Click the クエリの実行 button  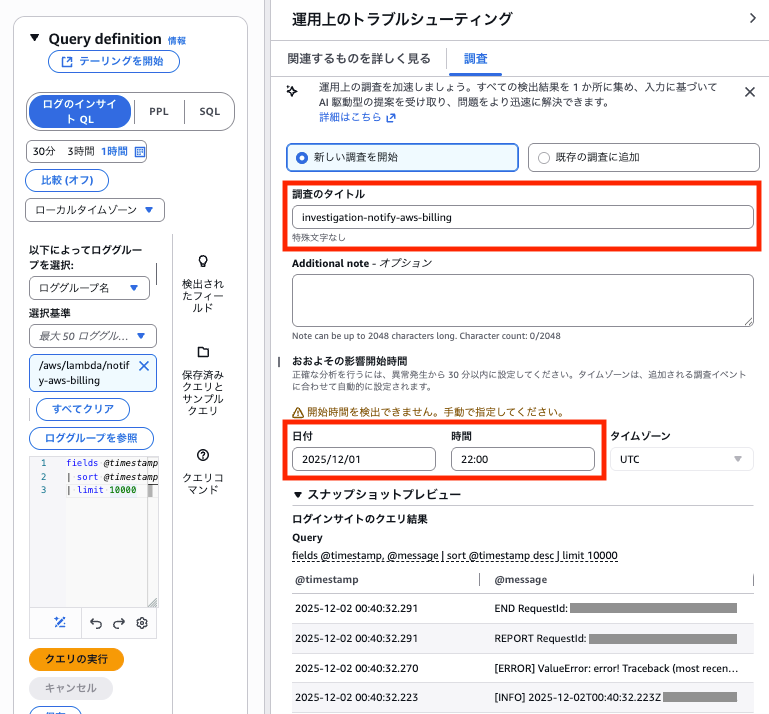[77, 659]
